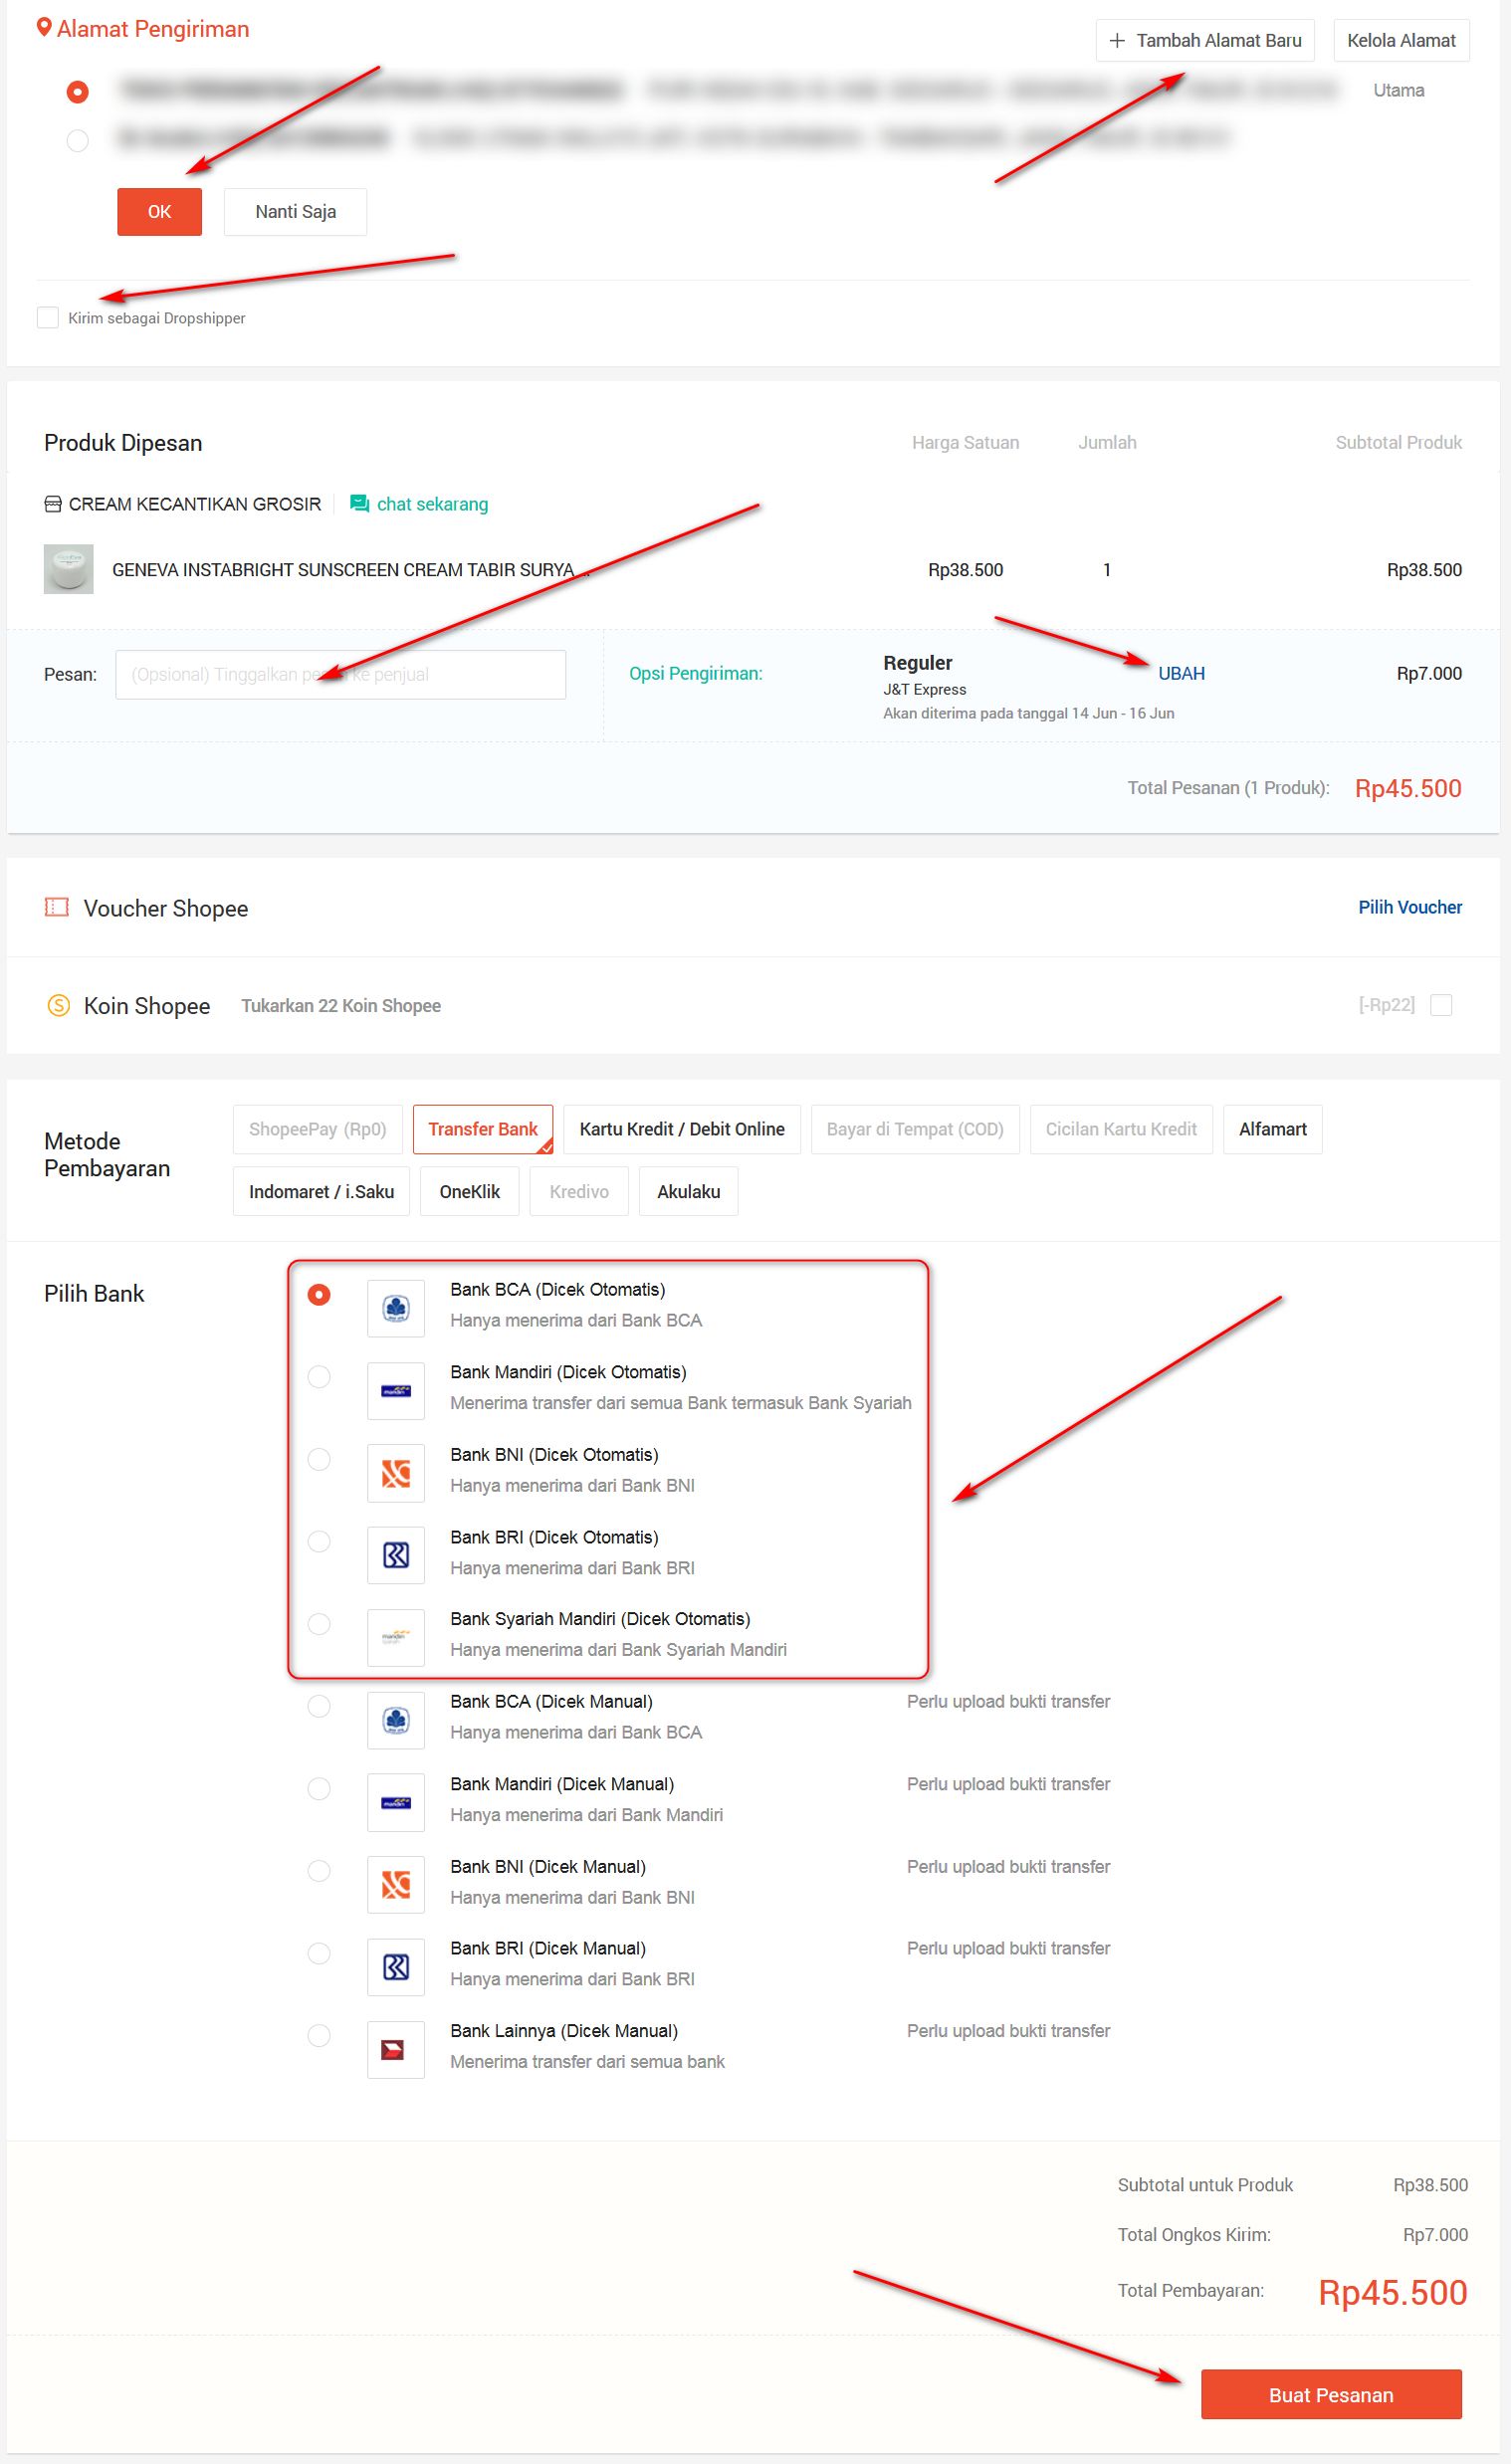Click the Koin Shopee coin icon
Image resolution: width=1511 pixels, height=2464 pixels.
59,1005
